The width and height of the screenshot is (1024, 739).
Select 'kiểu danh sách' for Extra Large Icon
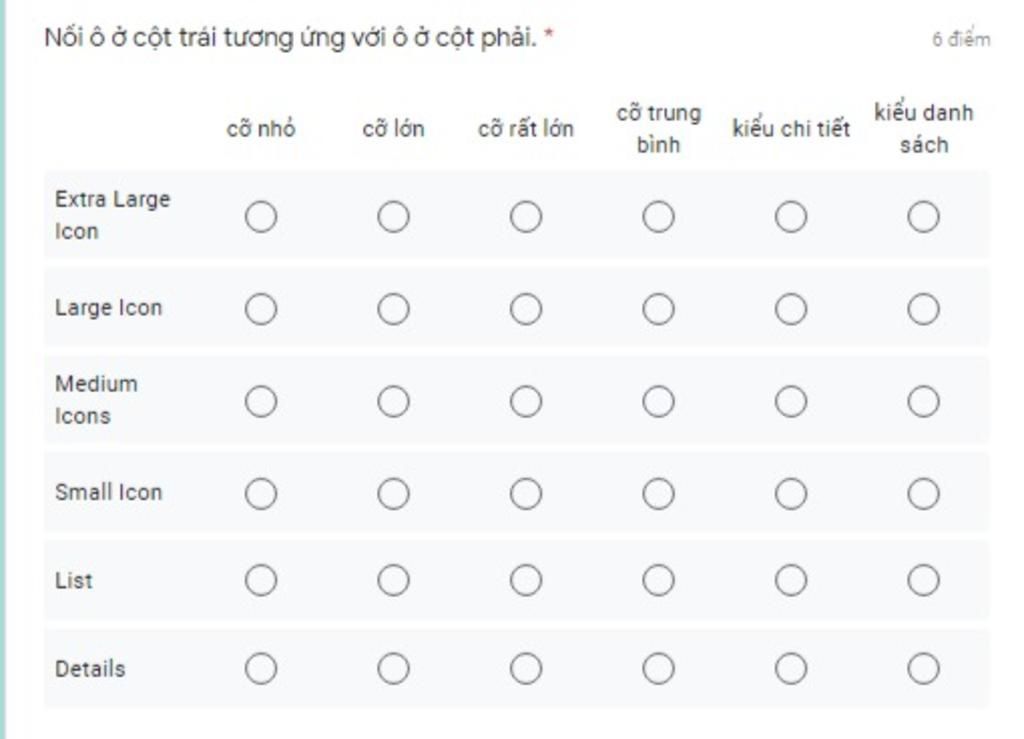(923, 217)
